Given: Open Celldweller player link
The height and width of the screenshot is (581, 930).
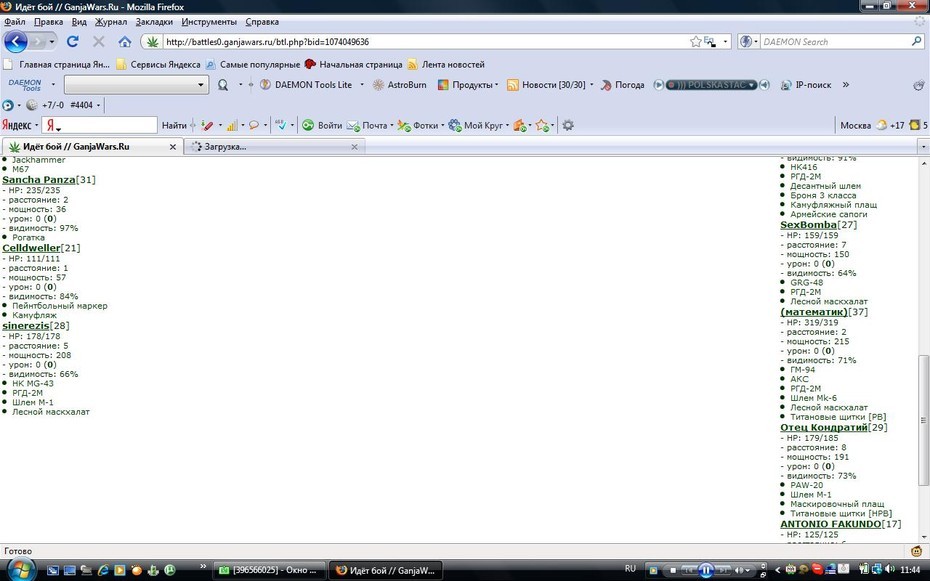Looking at the screenshot, I should pos(31,248).
